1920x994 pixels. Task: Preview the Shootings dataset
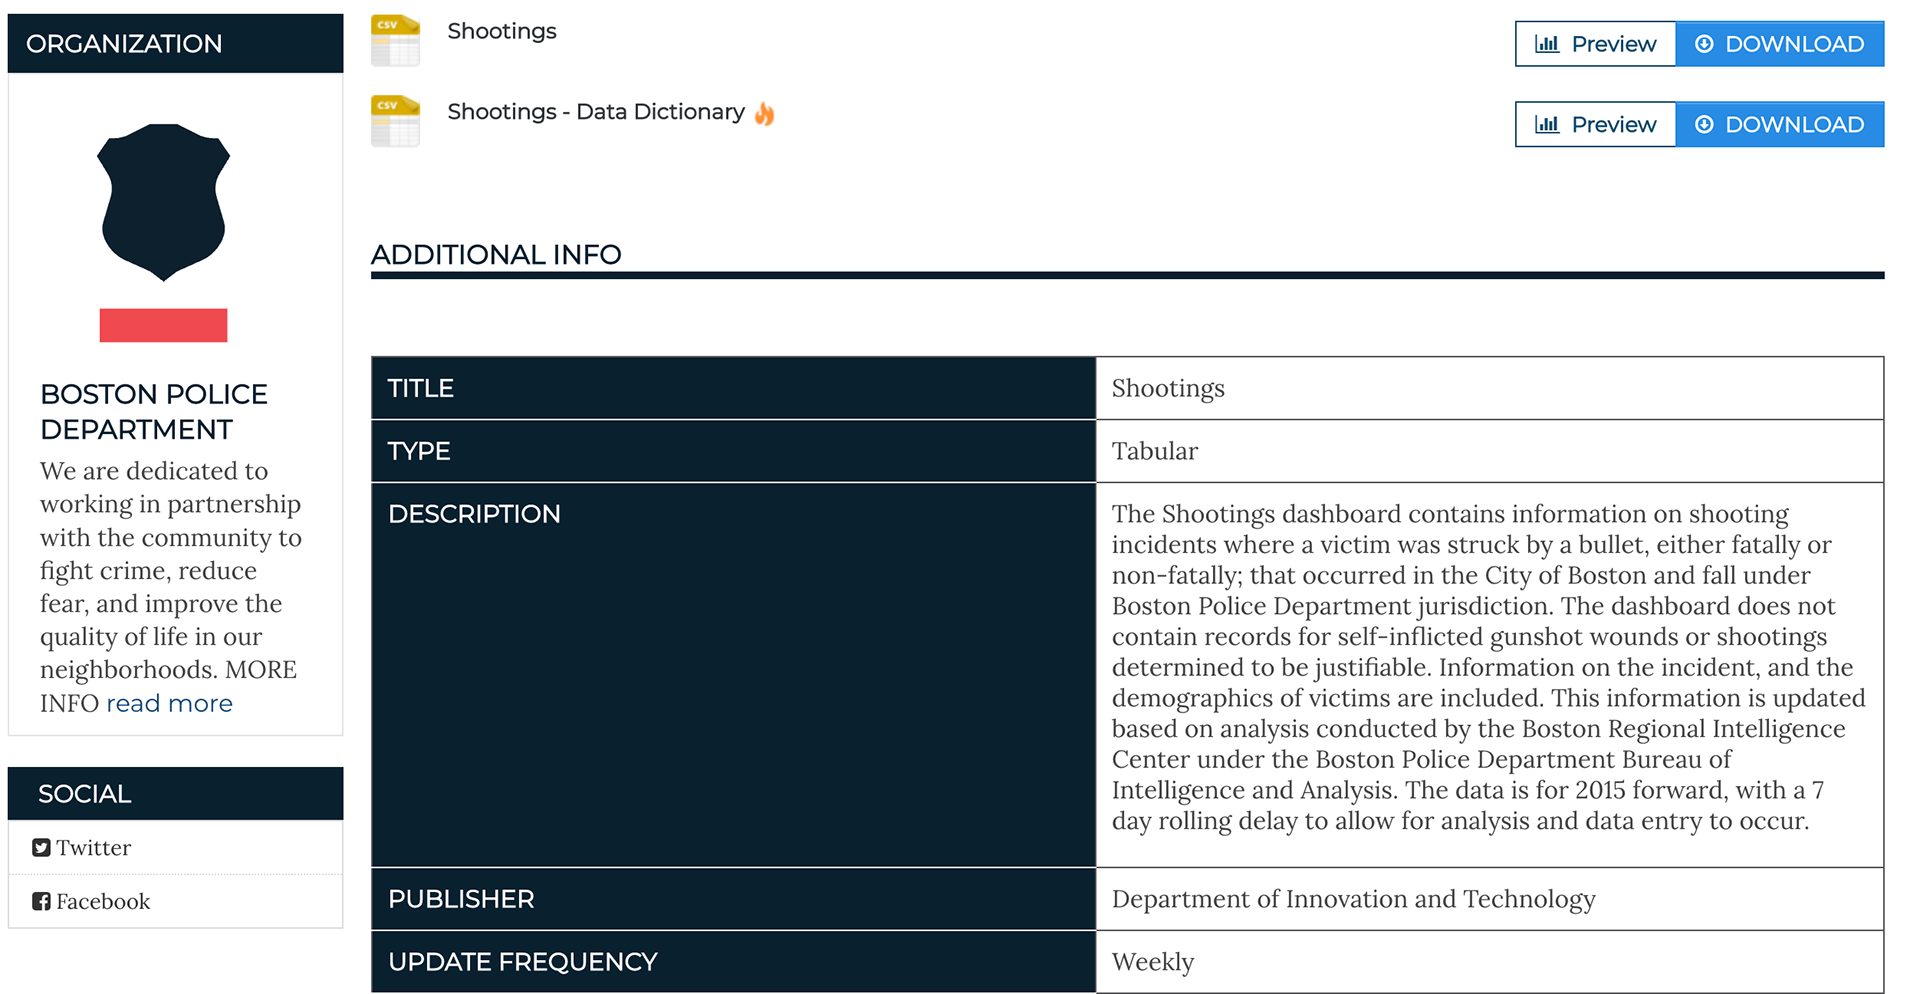click(1595, 44)
